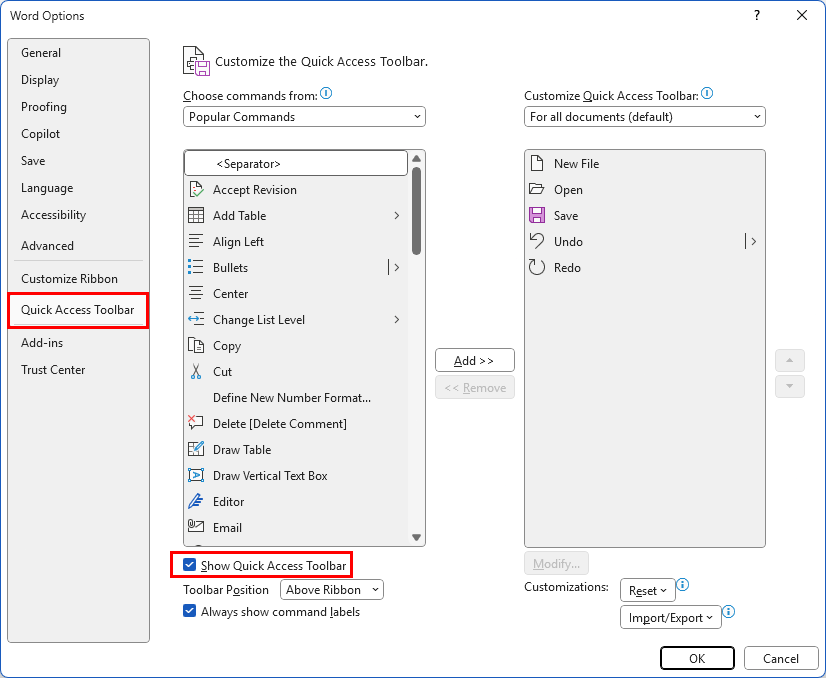
Task: Select the <Separator> list entry
Action: click(x=296, y=163)
